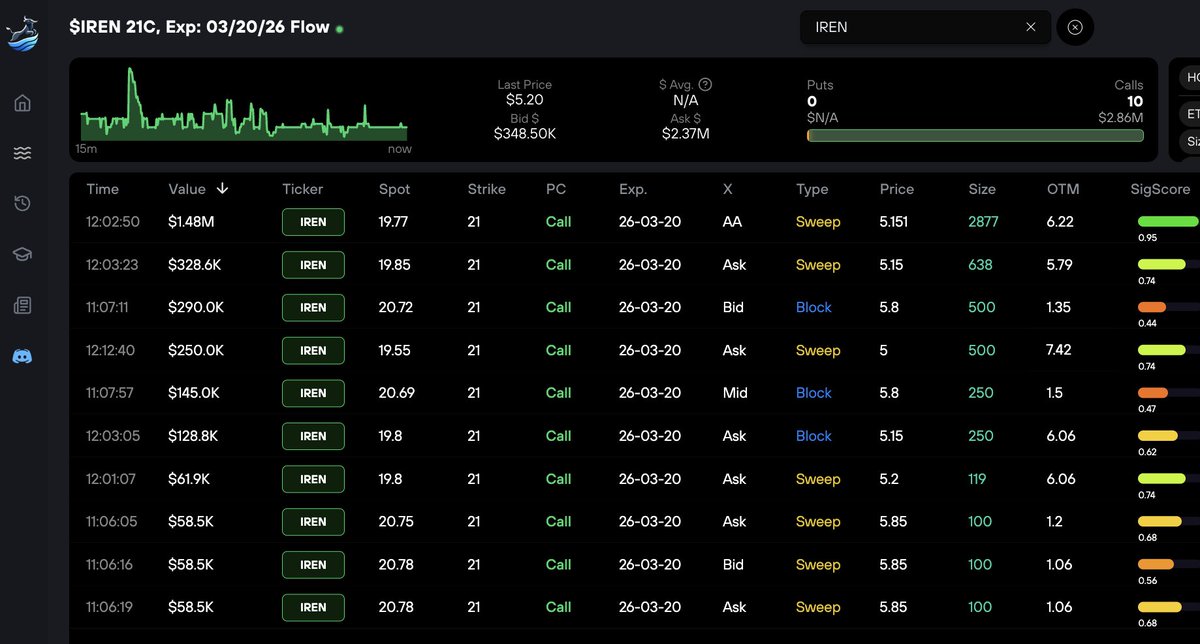
Task: Sort by Price column header
Action: [x=897, y=189]
